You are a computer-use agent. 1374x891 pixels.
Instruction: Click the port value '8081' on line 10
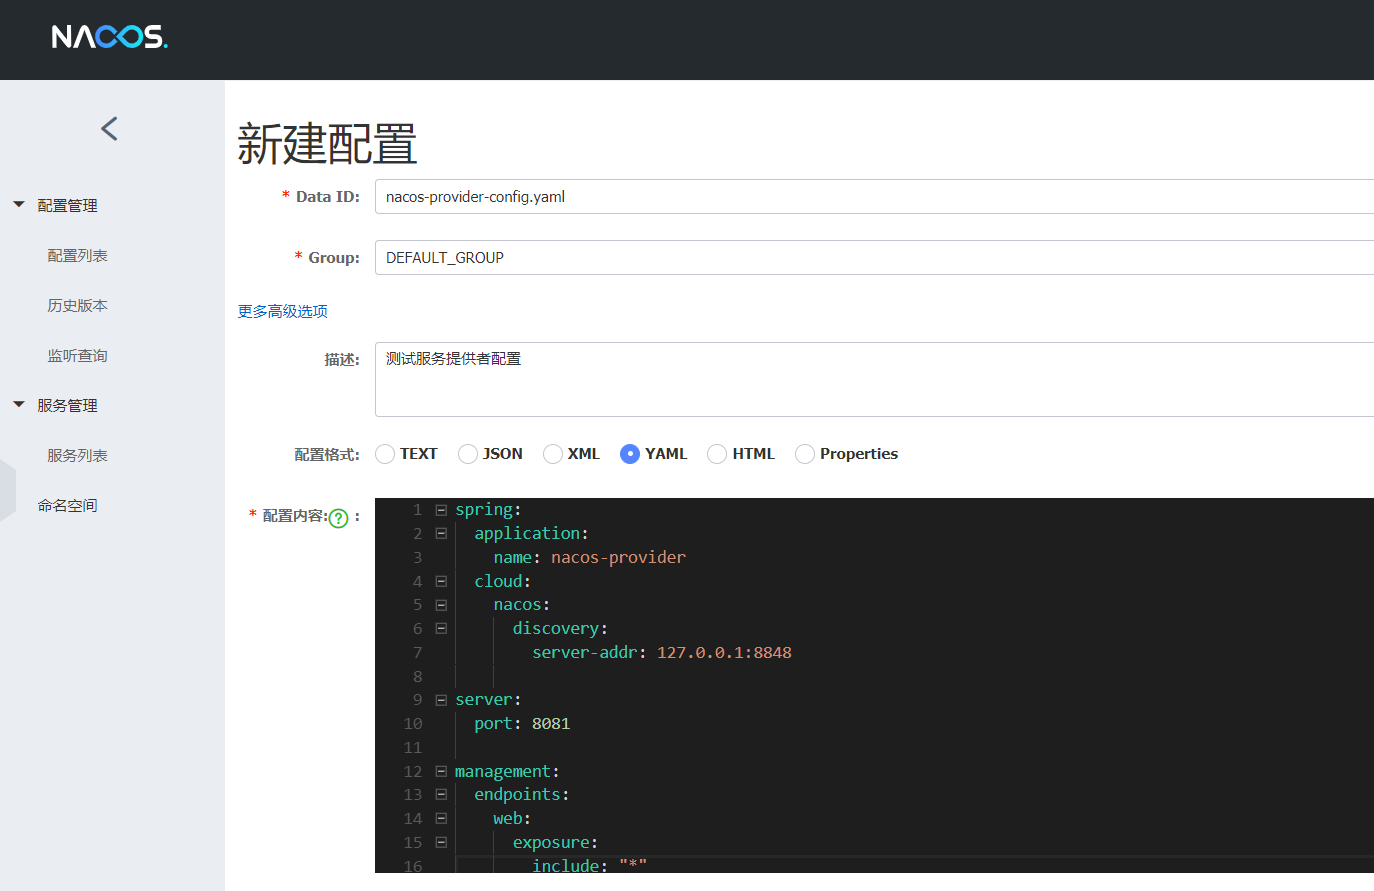pyautogui.click(x=551, y=723)
